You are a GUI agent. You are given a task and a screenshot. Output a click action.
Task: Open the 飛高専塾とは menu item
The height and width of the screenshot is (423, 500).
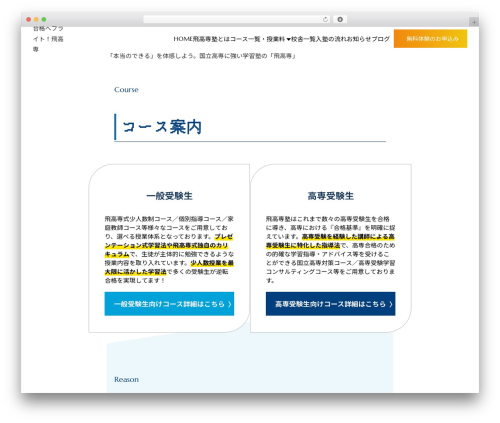[211, 39]
